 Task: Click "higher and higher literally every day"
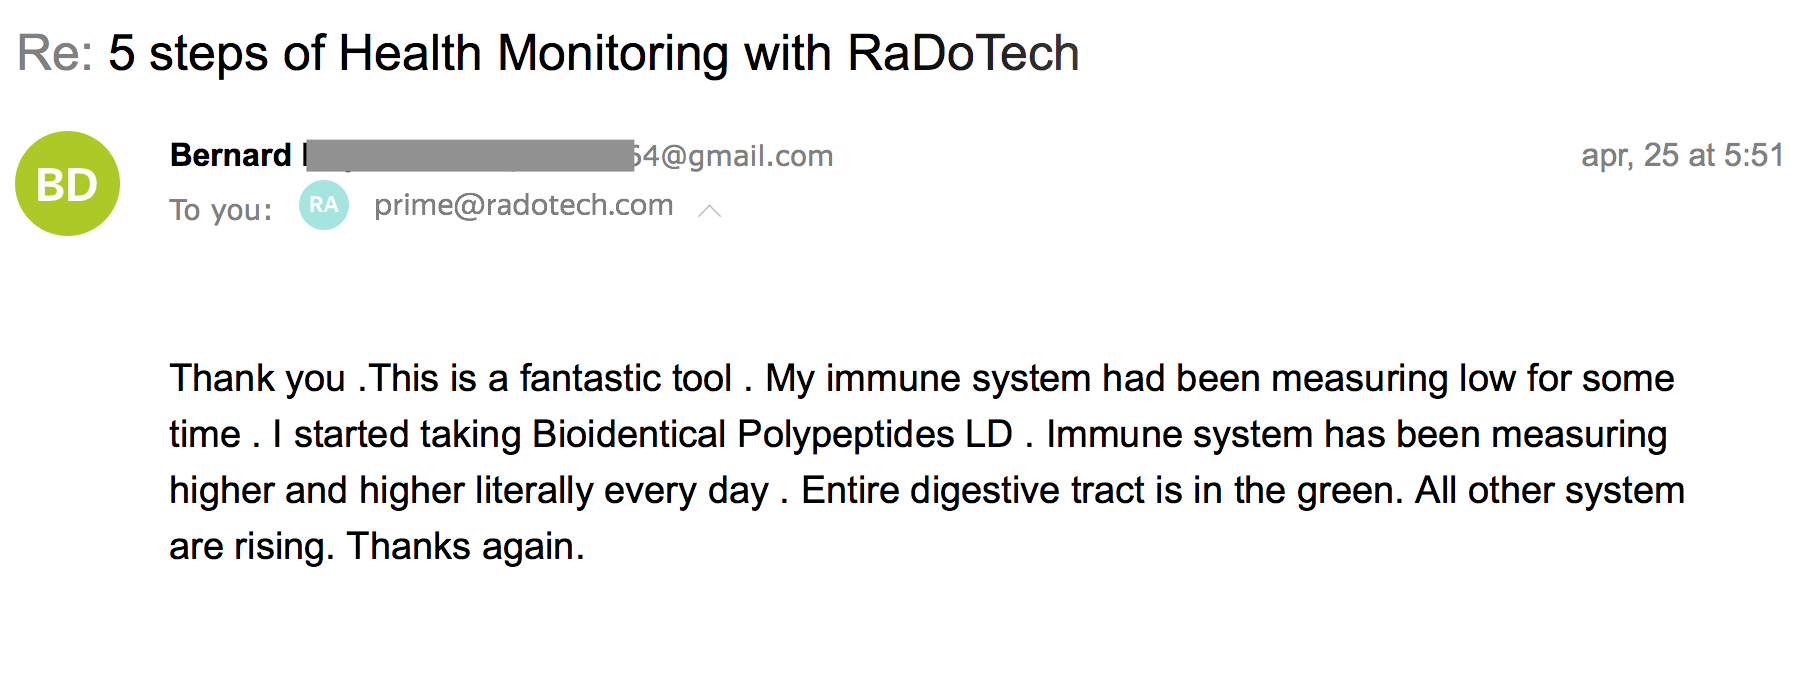[x=469, y=490]
